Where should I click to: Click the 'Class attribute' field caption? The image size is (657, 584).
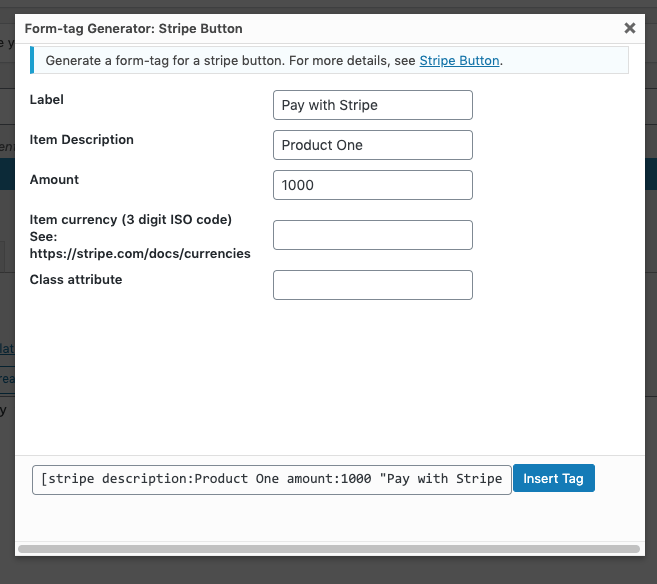[x=76, y=280]
